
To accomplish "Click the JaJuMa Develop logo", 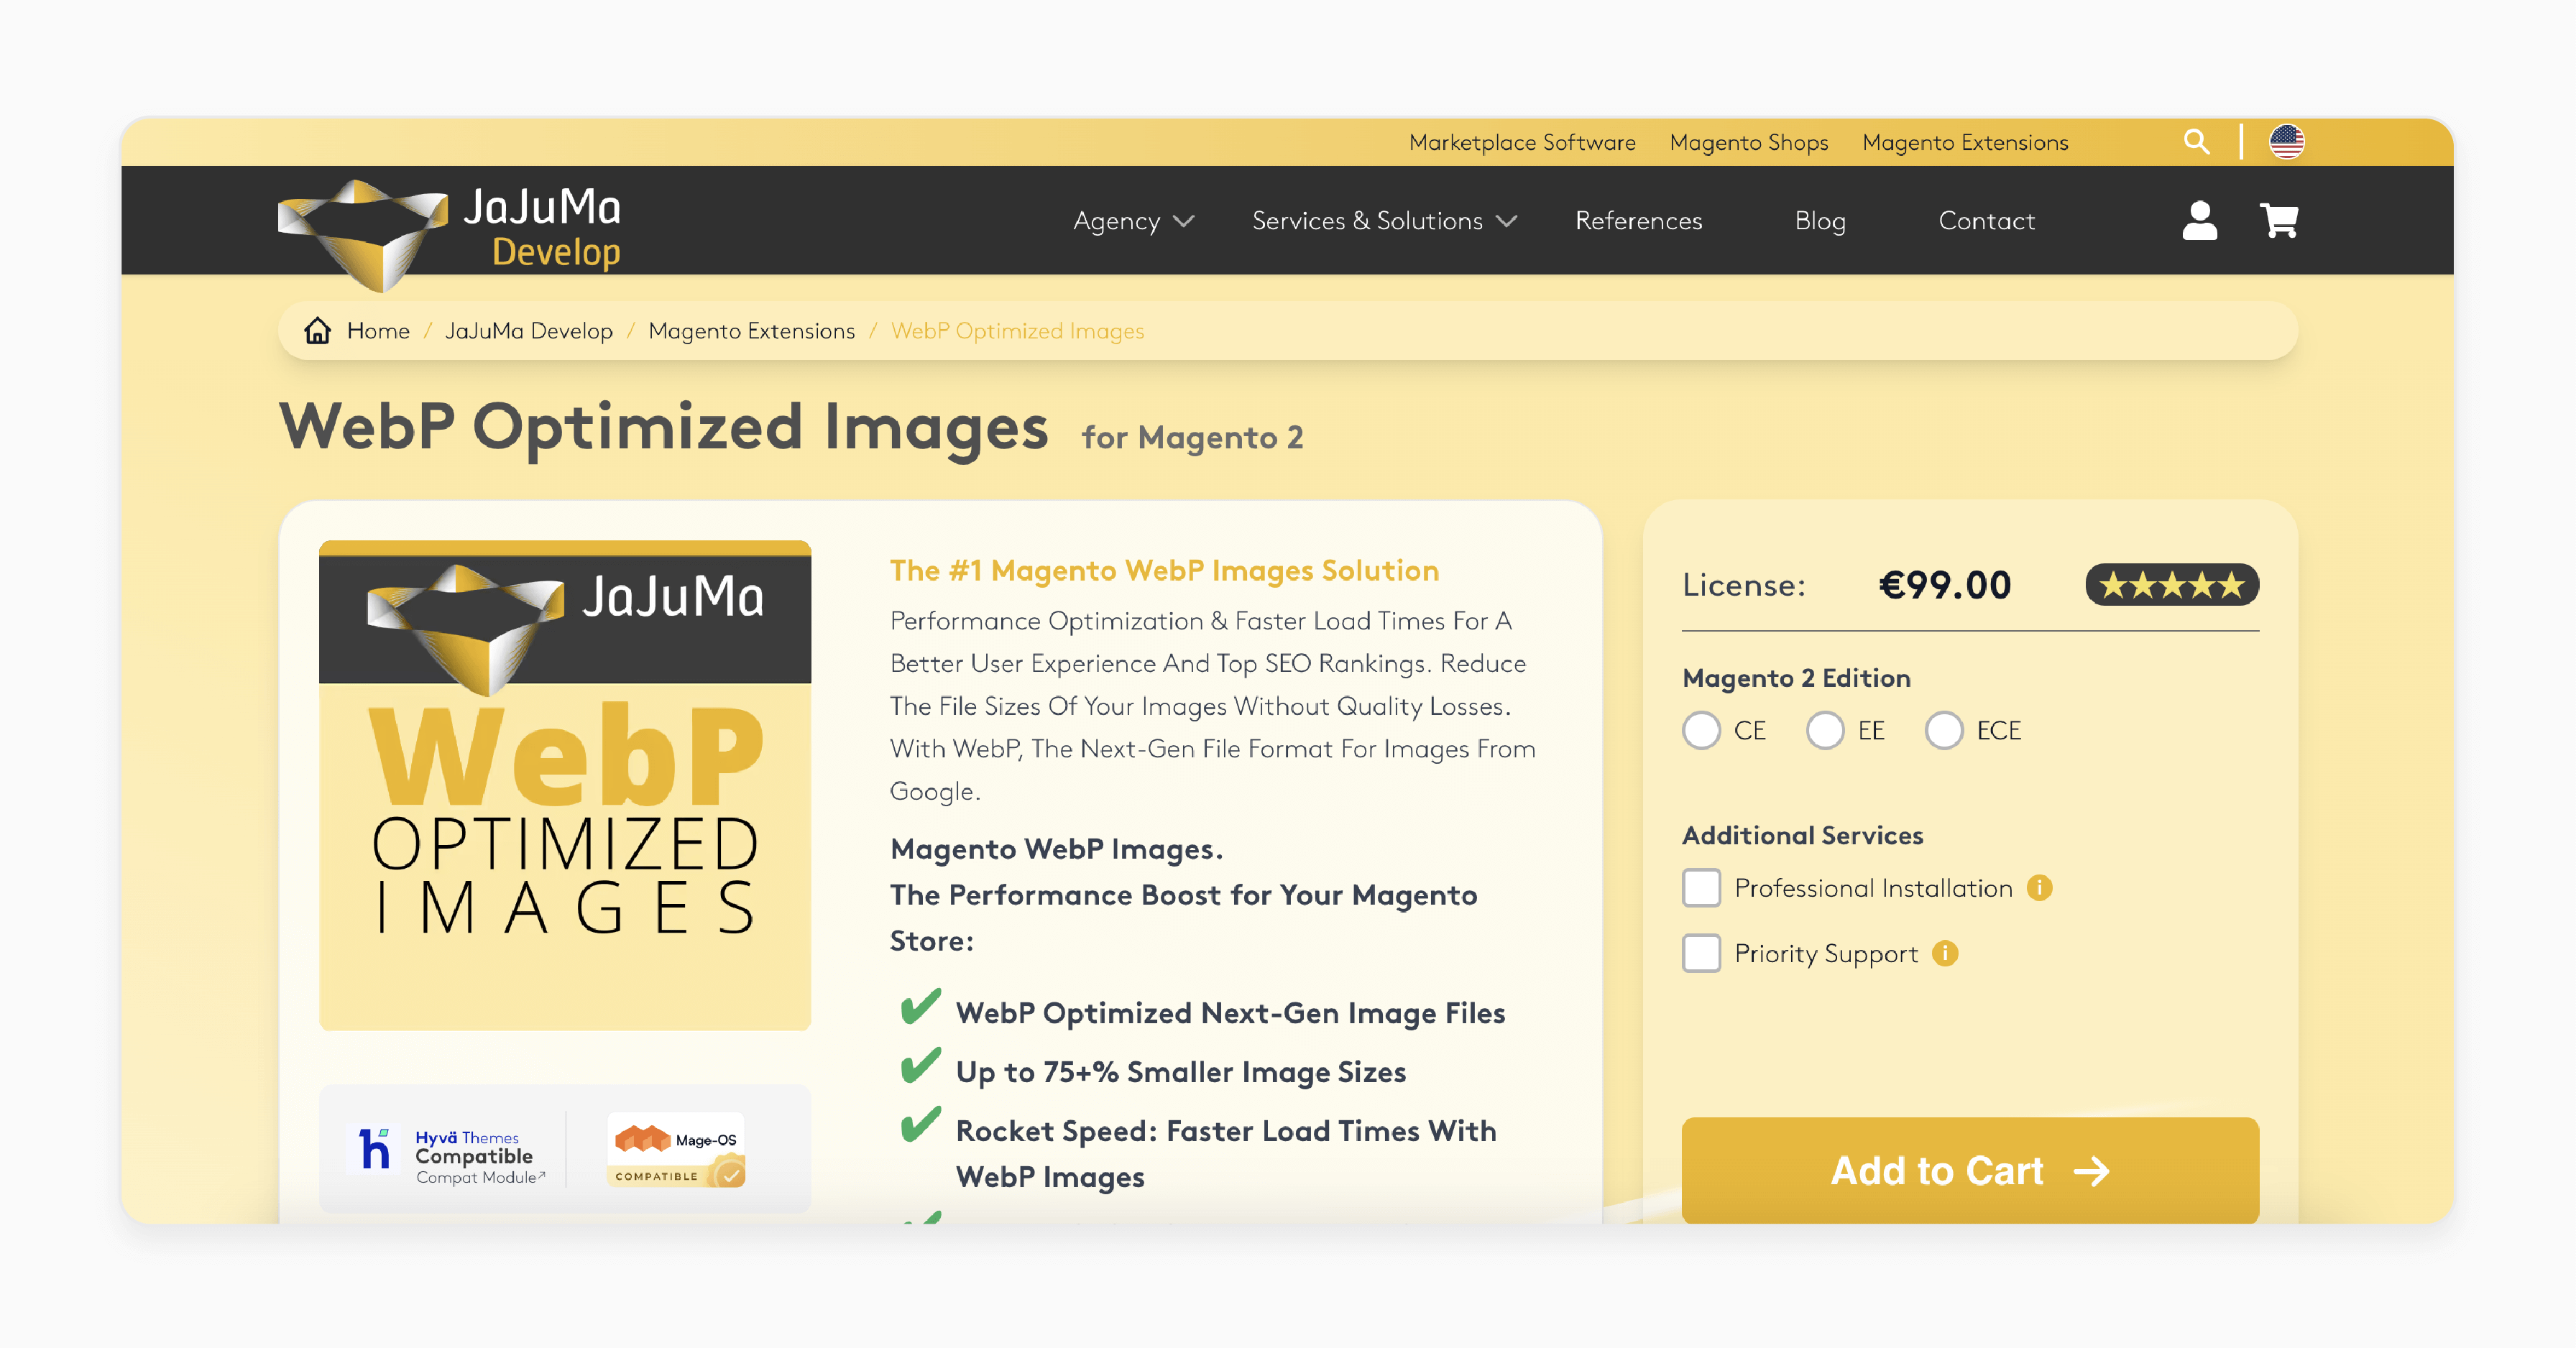I will (x=450, y=235).
